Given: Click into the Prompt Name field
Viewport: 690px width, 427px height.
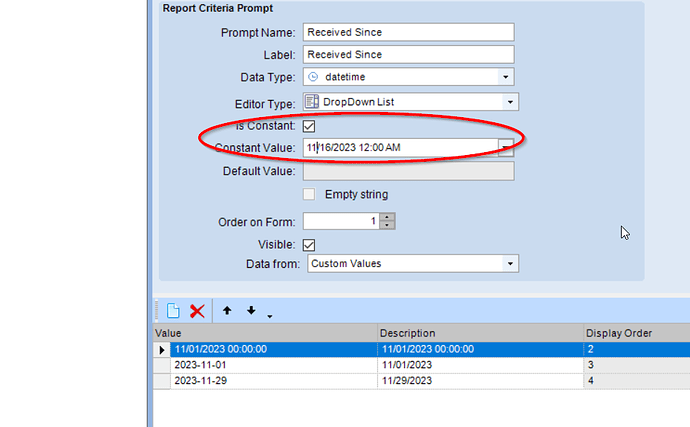Looking at the screenshot, I should 408,32.
